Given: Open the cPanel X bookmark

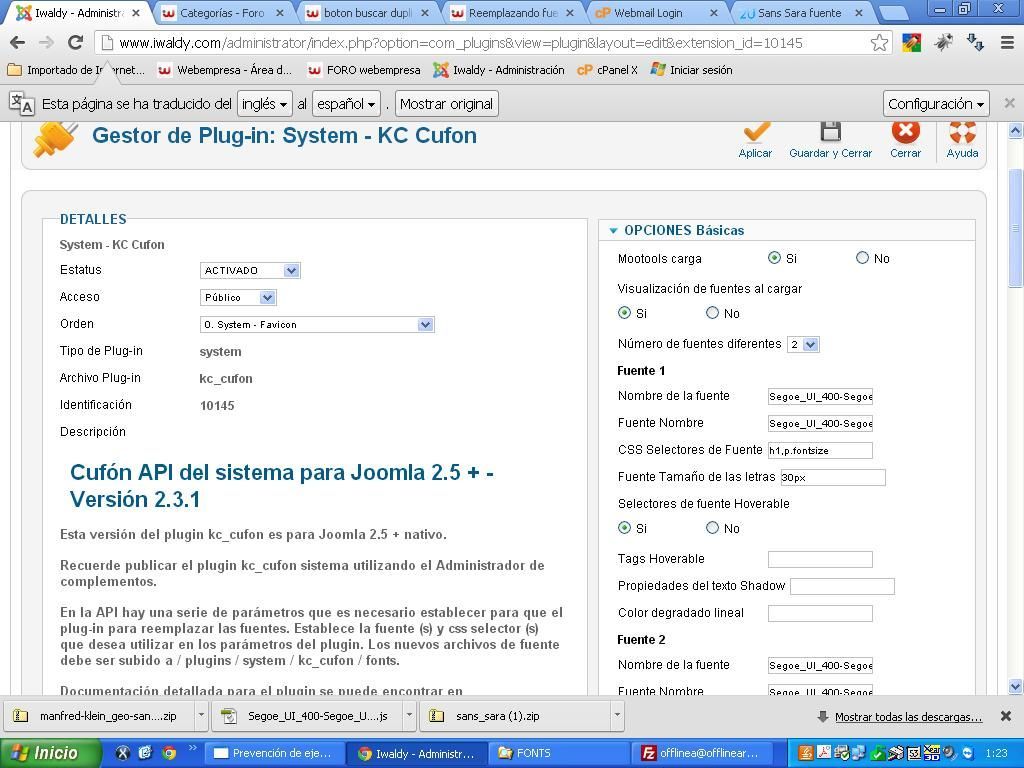Looking at the screenshot, I should 607,70.
